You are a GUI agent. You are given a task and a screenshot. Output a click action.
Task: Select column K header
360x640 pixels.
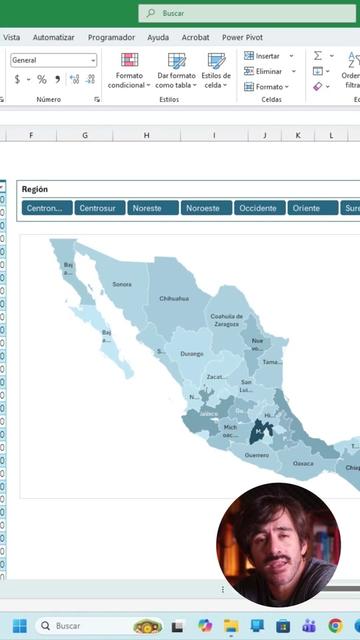[x=298, y=136]
